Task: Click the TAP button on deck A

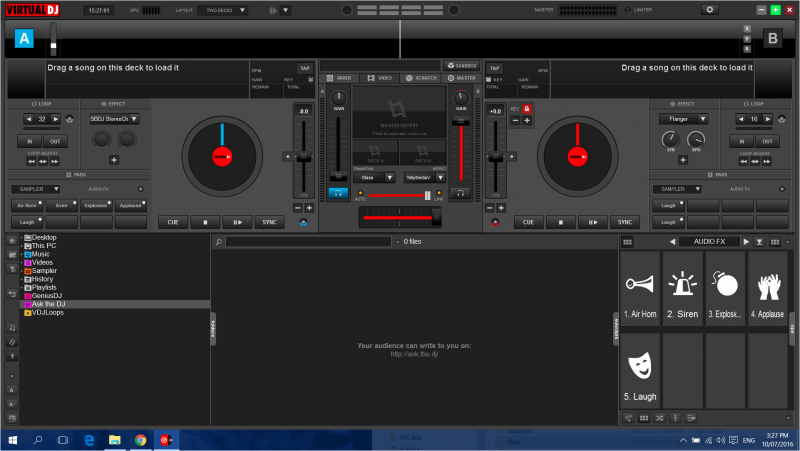Action: (x=305, y=68)
